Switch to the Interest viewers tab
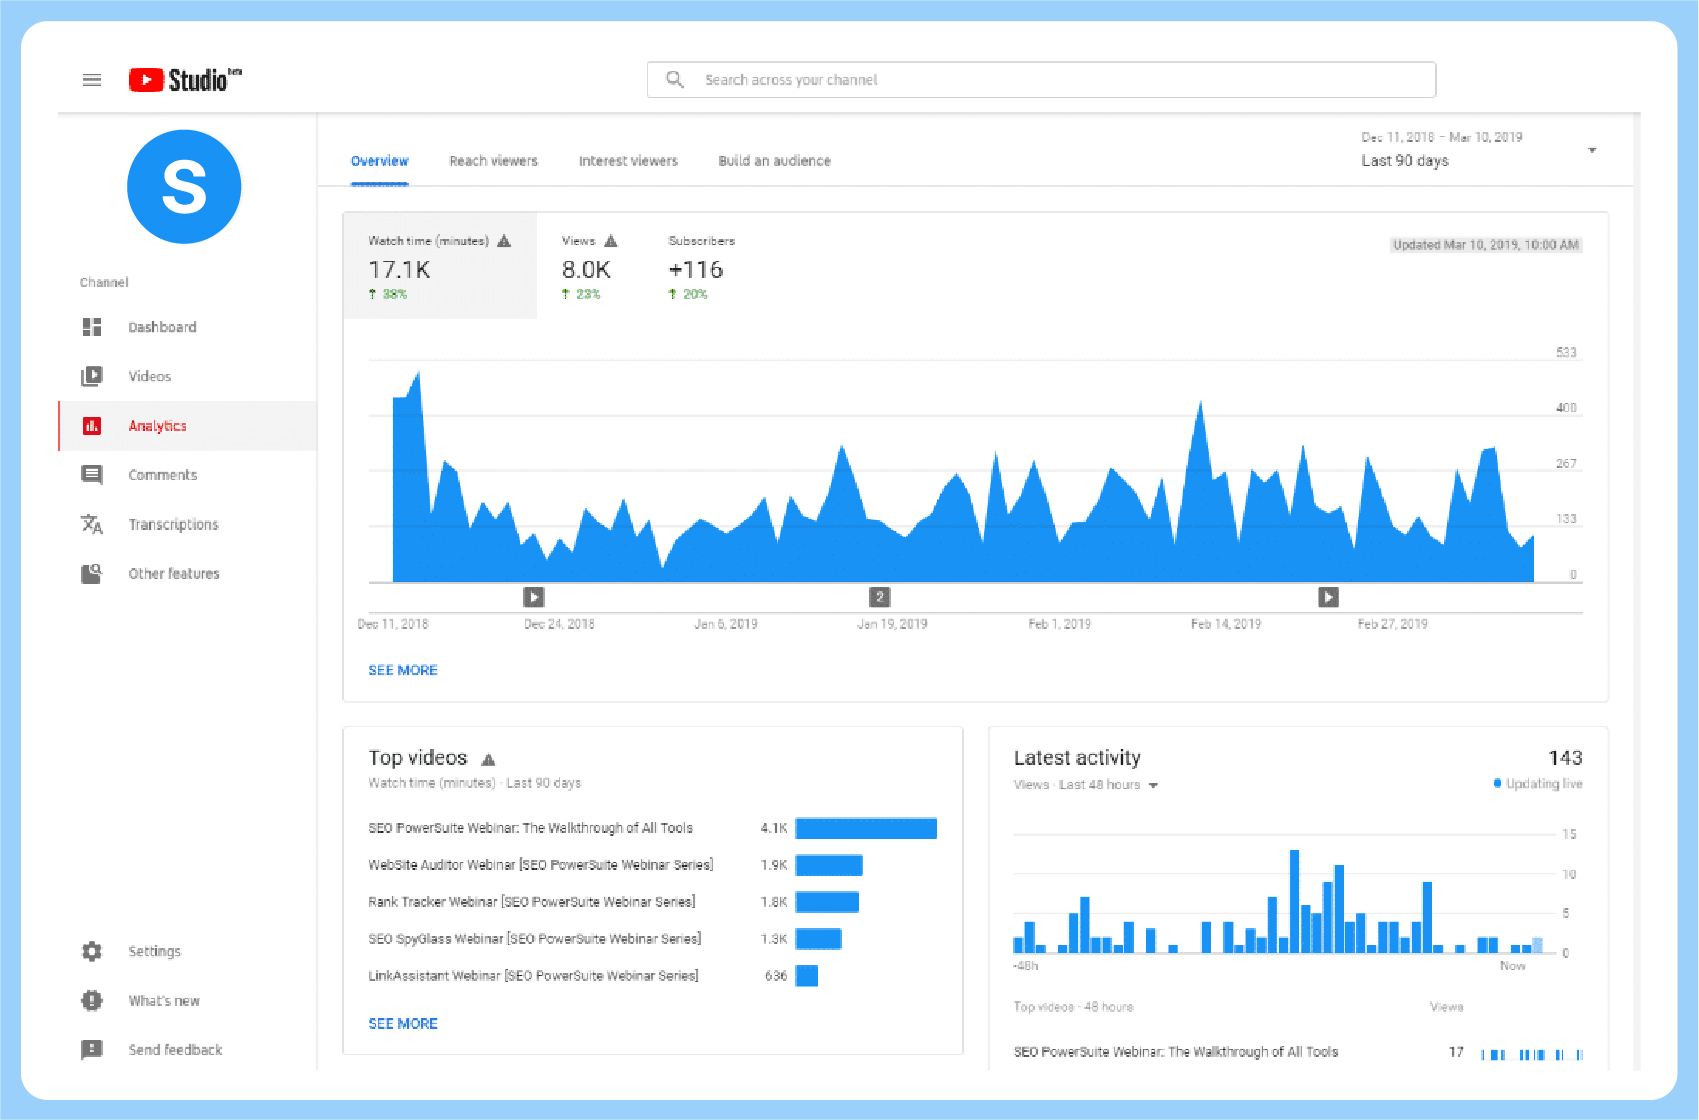 click(628, 161)
